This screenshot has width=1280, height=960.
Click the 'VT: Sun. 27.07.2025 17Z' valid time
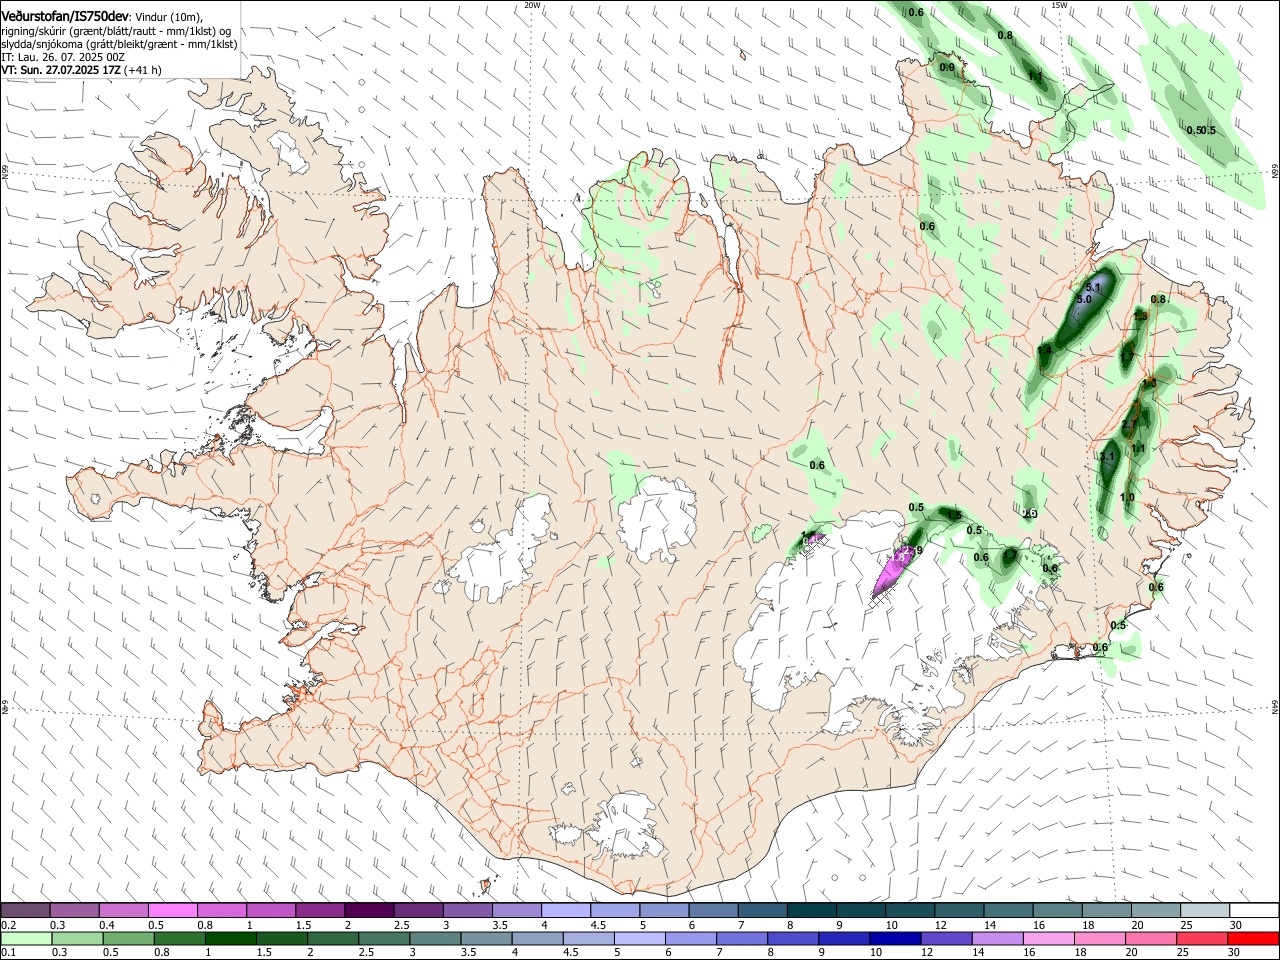tap(61, 70)
